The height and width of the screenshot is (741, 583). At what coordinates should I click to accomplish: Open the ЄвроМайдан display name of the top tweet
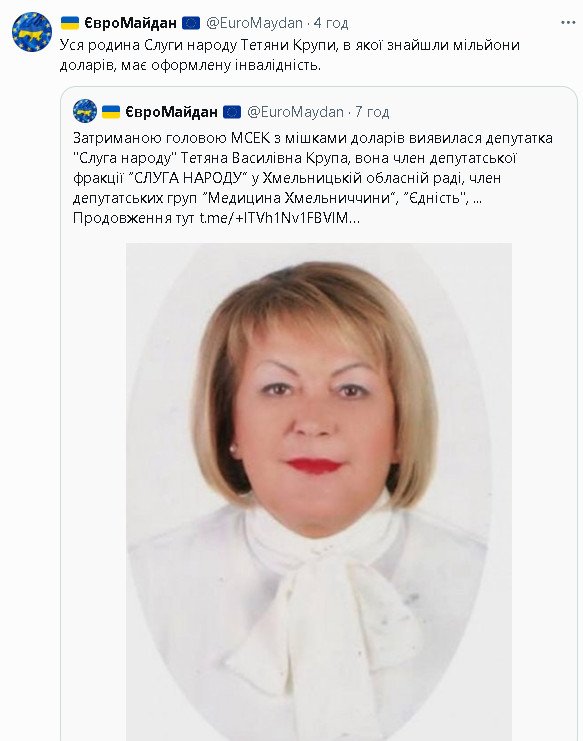pos(130,23)
